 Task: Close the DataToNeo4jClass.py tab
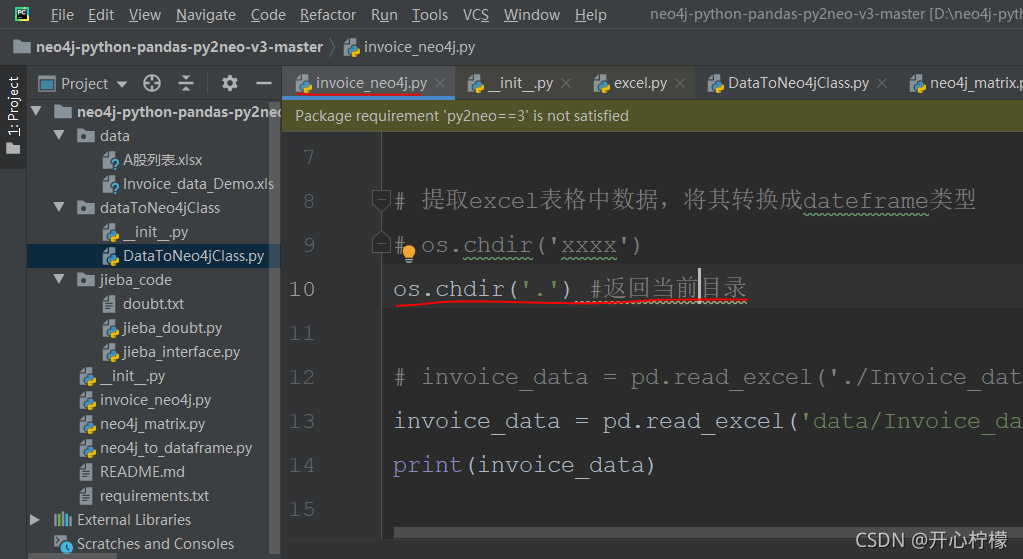click(x=881, y=83)
